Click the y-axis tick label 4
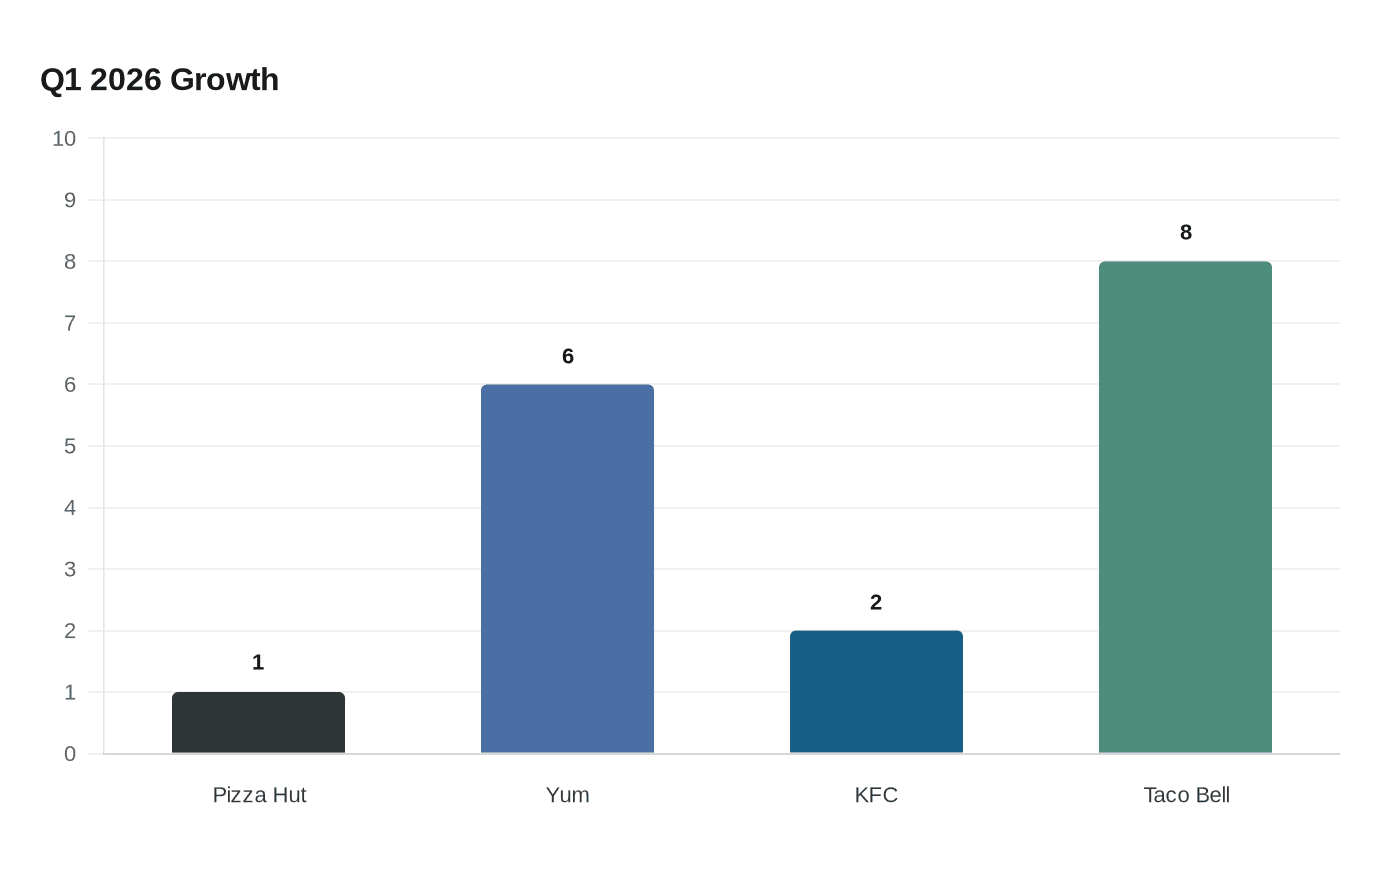Image resolution: width=1400 pixels, height=880 pixels. tap(70, 508)
